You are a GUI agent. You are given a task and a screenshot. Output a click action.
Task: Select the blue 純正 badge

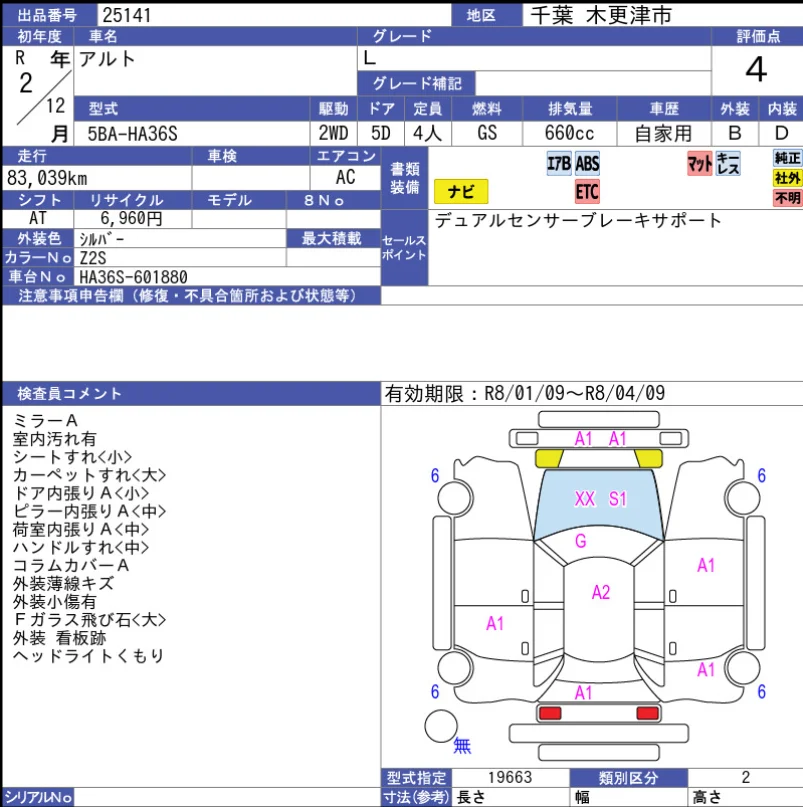pyautogui.click(x=788, y=158)
